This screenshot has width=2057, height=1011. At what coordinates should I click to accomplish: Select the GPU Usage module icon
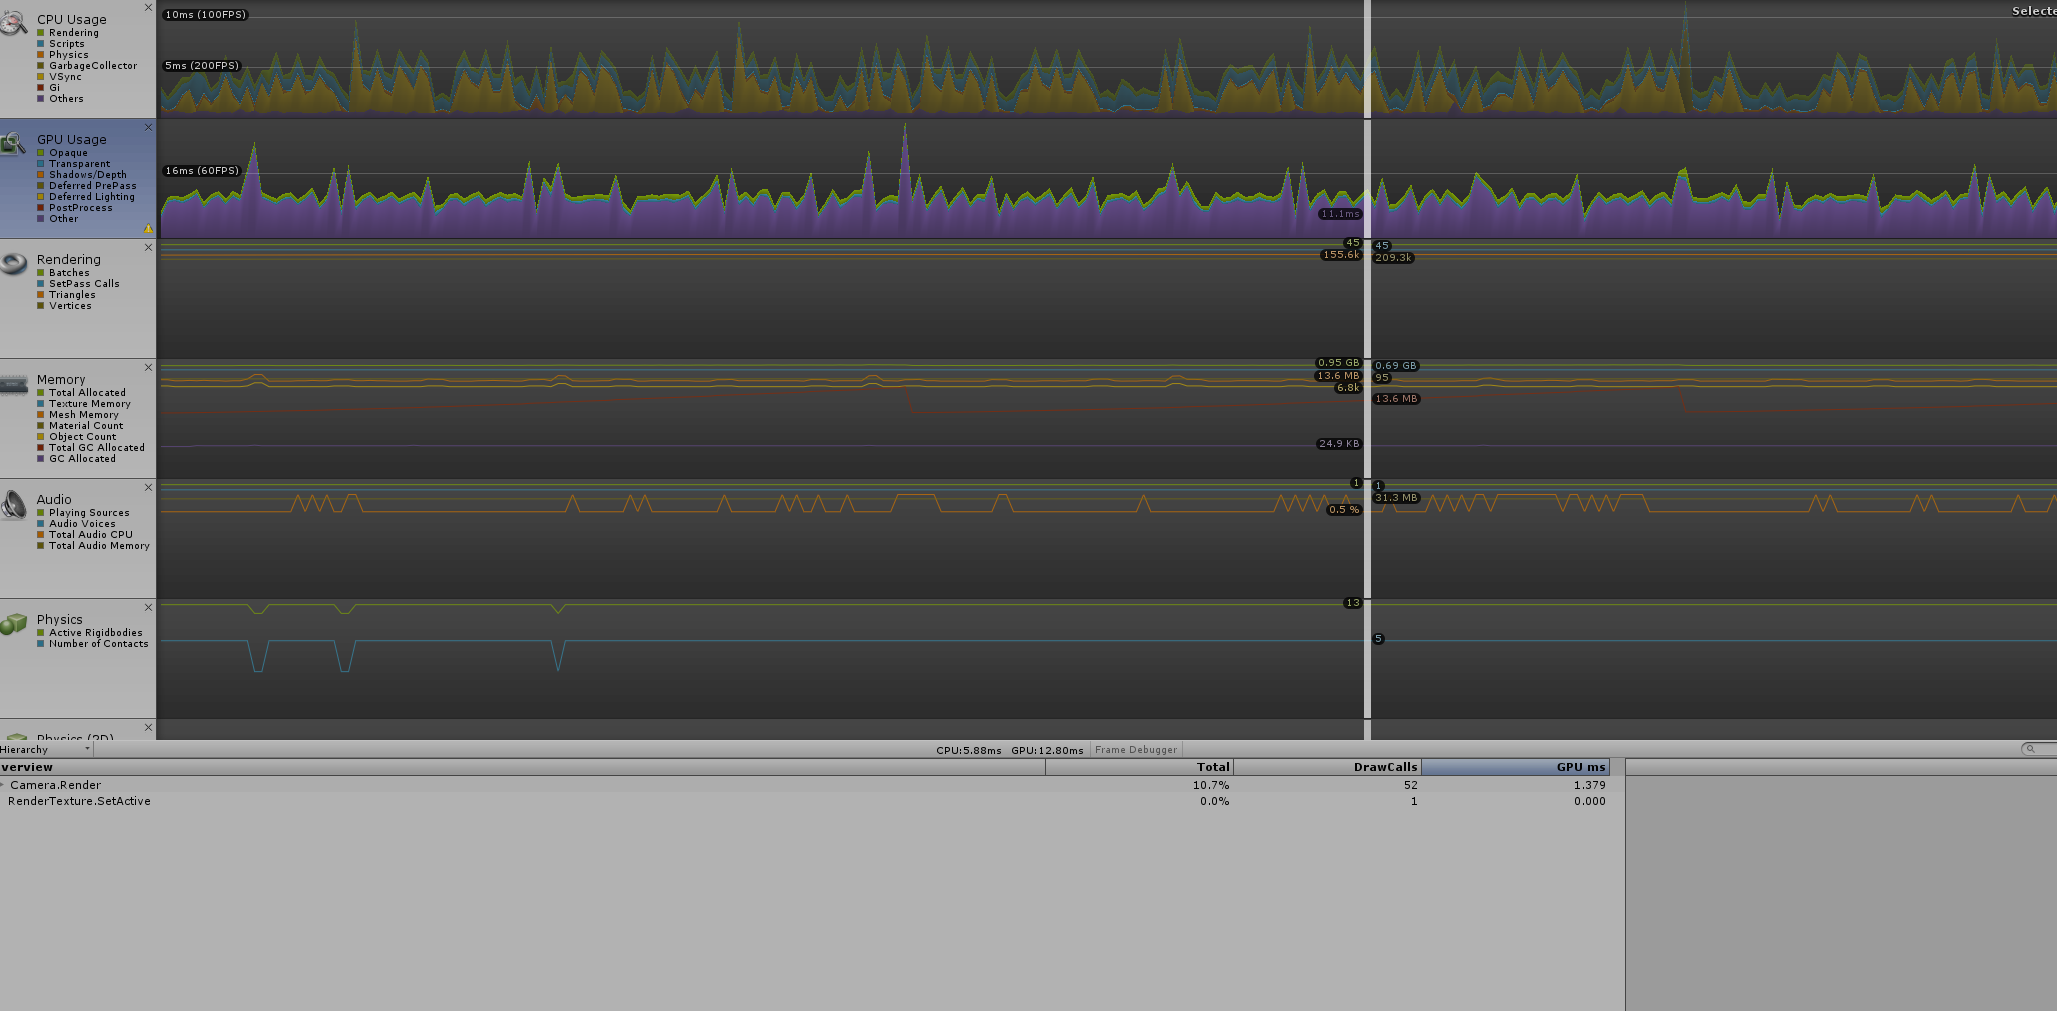tap(14, 144)
